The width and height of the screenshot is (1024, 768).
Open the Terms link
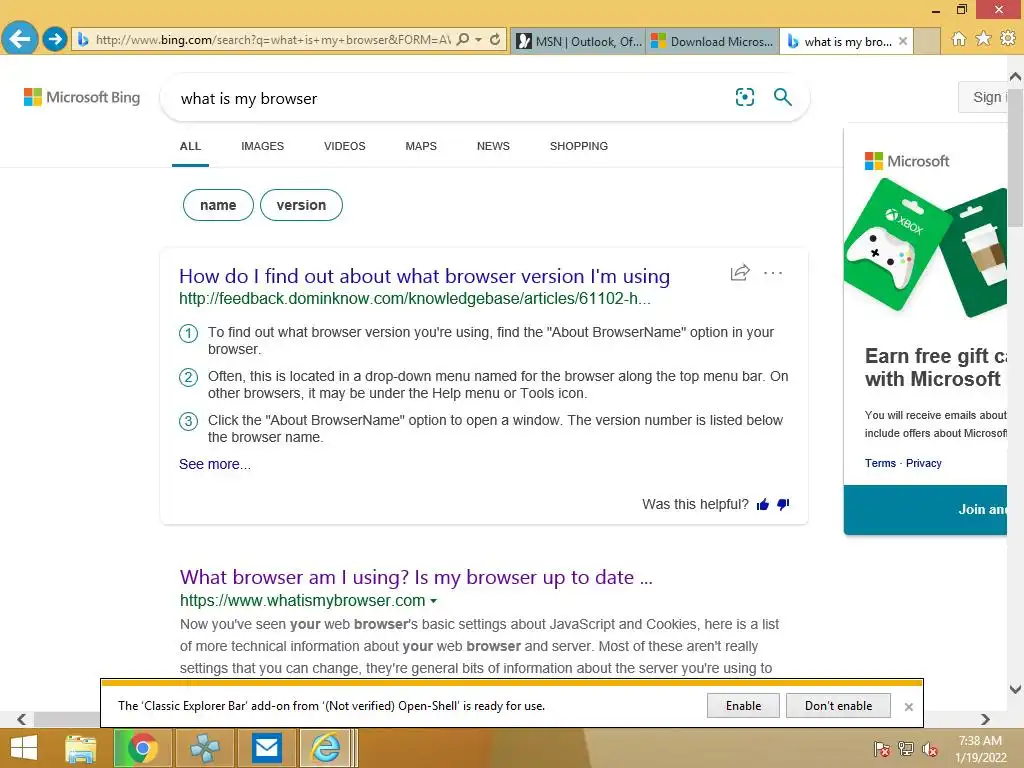coord(880,463)
